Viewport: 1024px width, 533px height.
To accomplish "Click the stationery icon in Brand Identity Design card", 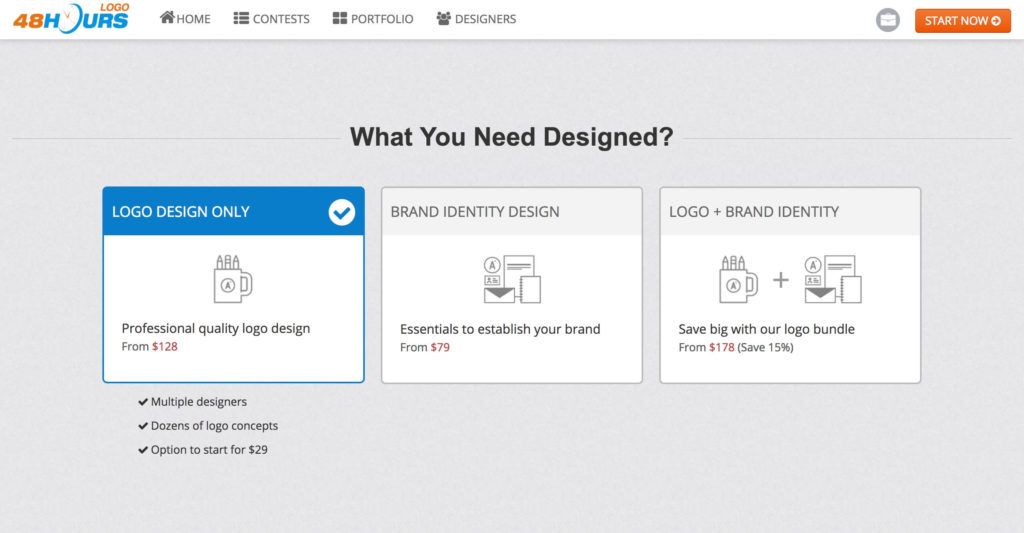I will tap(511, 279).
